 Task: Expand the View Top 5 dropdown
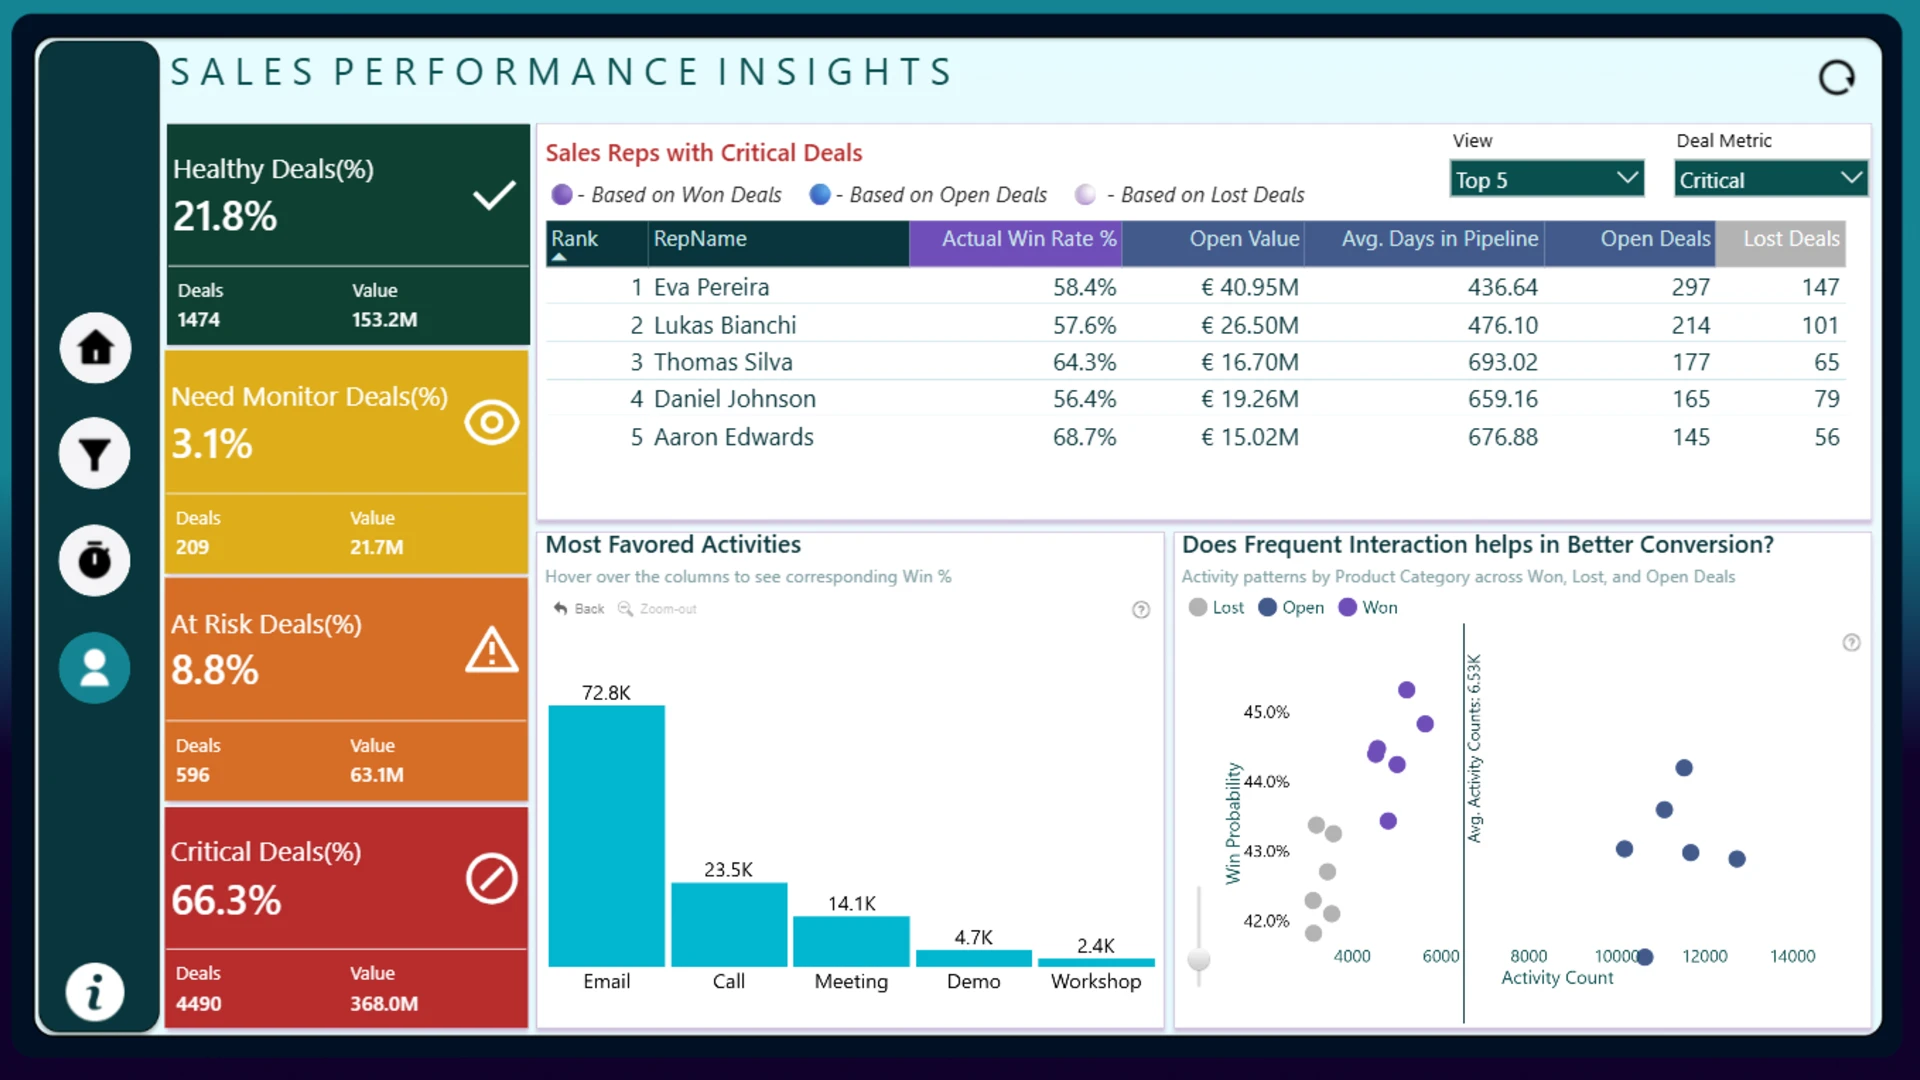[1547, 179]
